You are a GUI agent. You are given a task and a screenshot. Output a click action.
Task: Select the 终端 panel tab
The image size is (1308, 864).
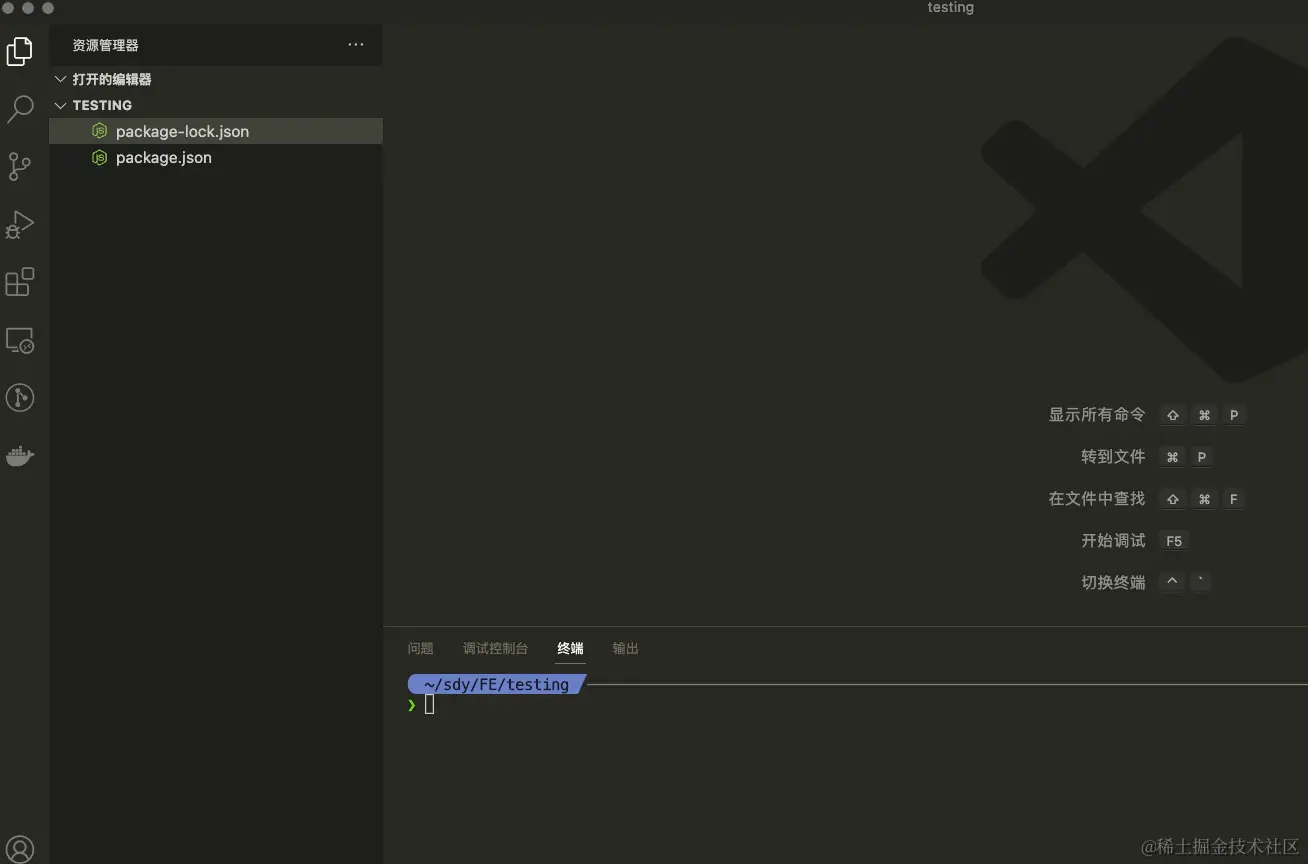click(570, 648)
